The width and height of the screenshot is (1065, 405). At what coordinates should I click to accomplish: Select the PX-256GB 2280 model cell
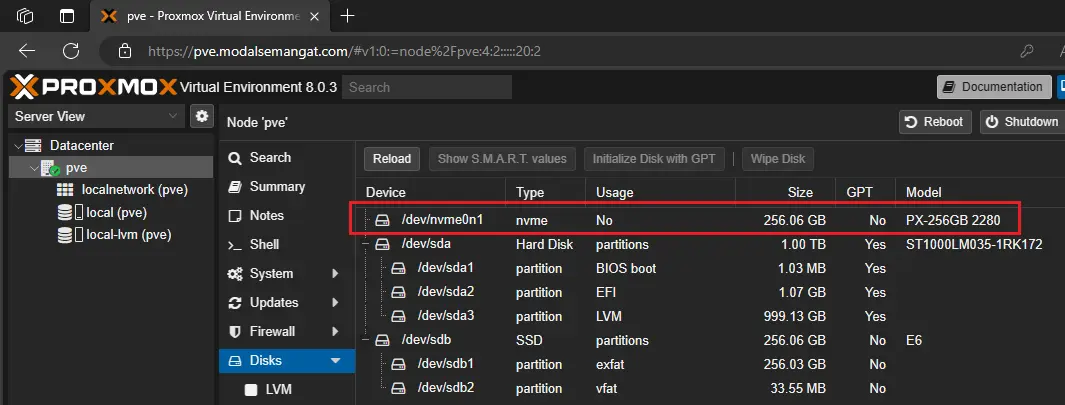click(x=953, y=220)
